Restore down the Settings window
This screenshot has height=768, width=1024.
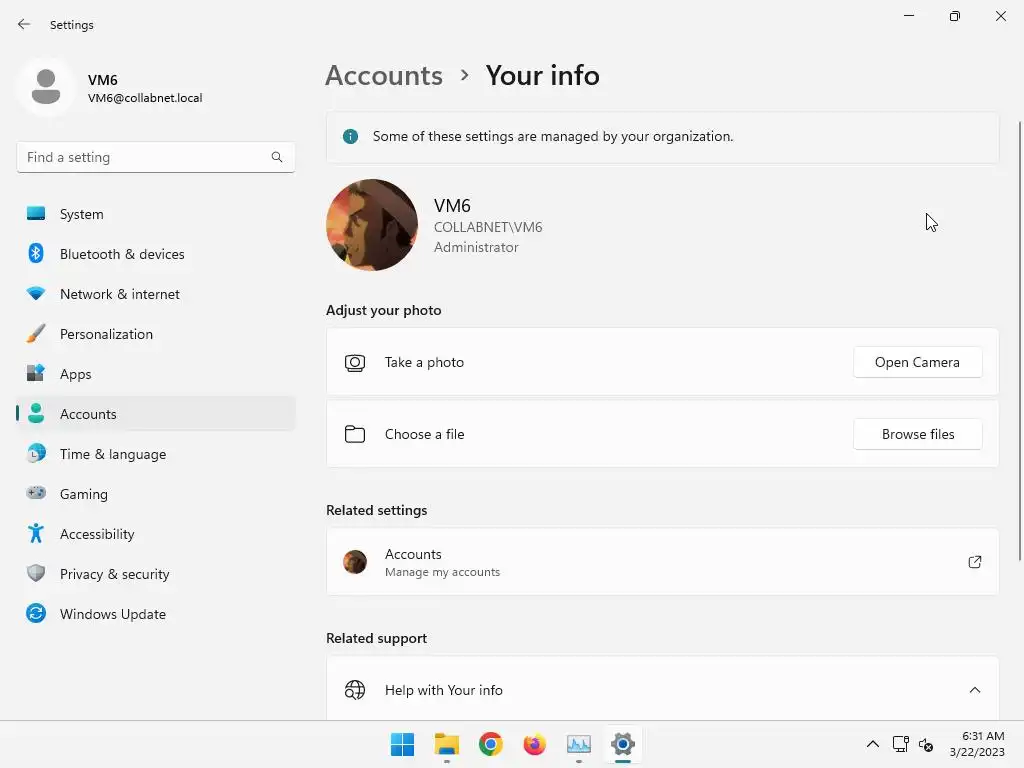click(x=954, y=16)
